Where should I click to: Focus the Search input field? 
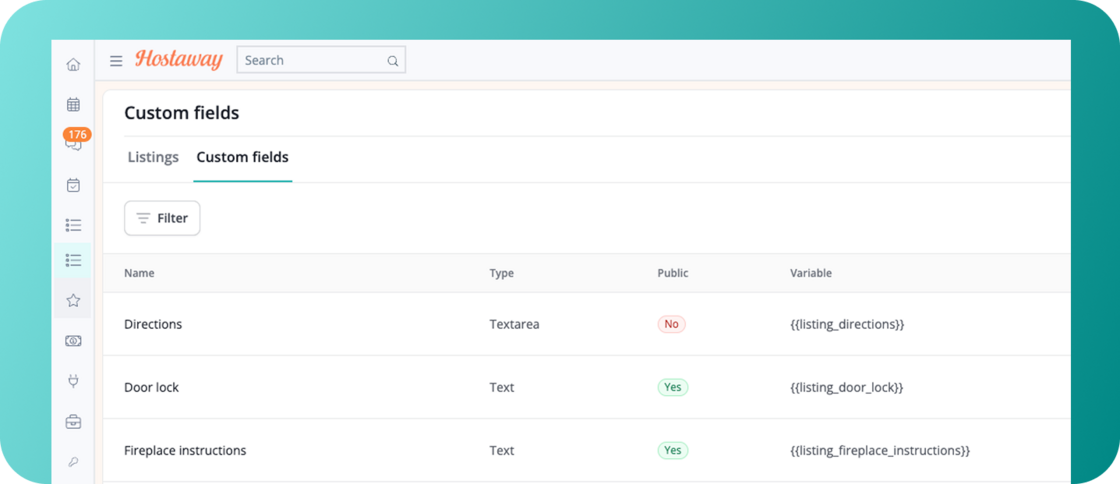[321, 60]
